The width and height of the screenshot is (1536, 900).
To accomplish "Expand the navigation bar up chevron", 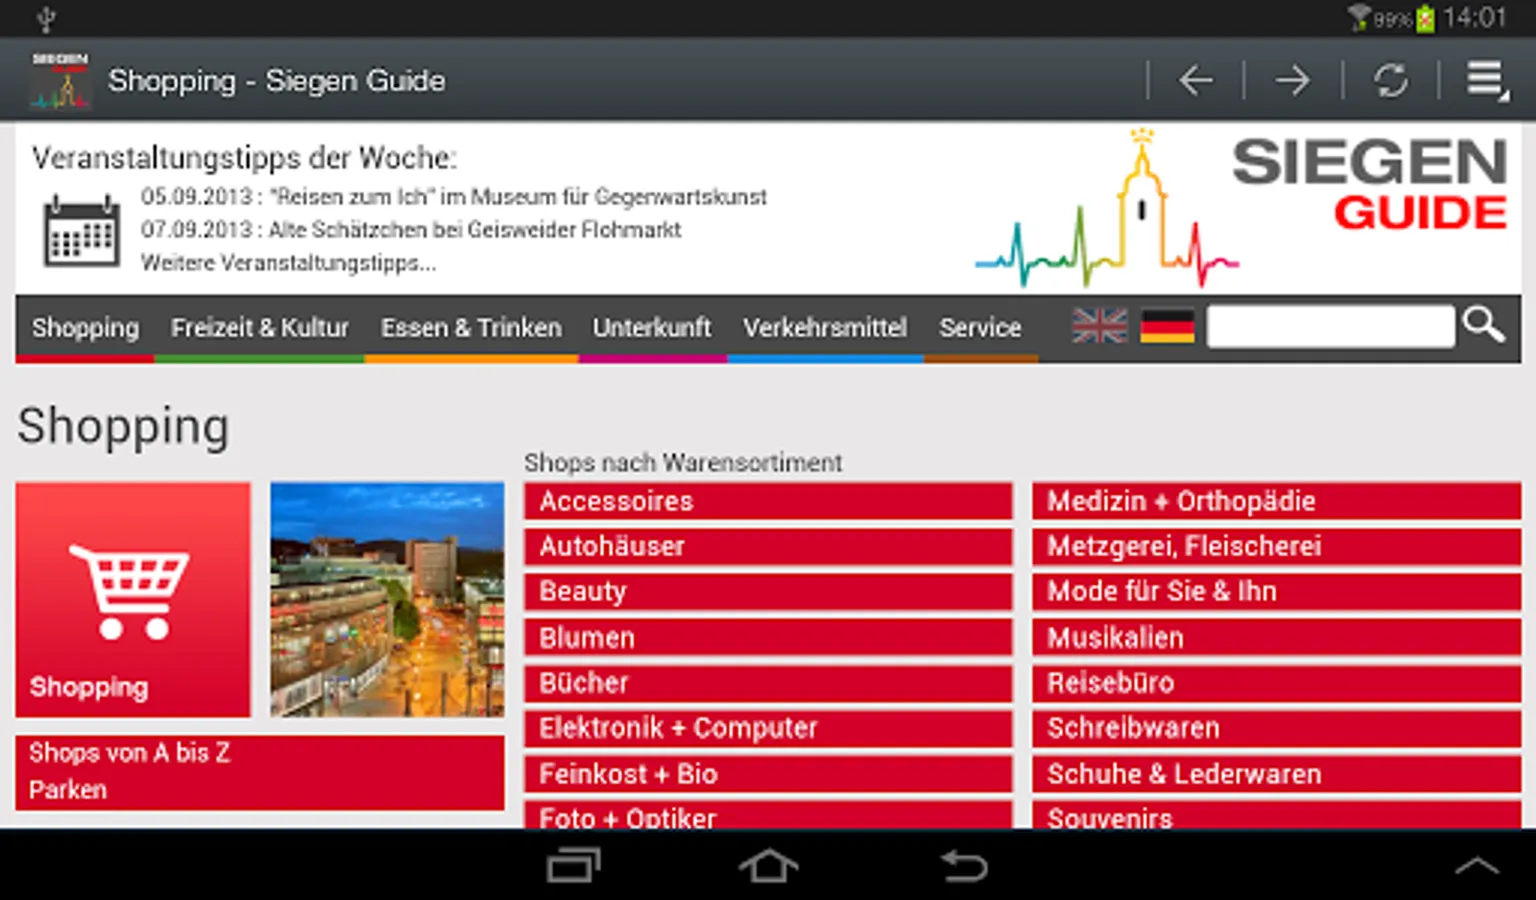I will (x=1476, y=866).
